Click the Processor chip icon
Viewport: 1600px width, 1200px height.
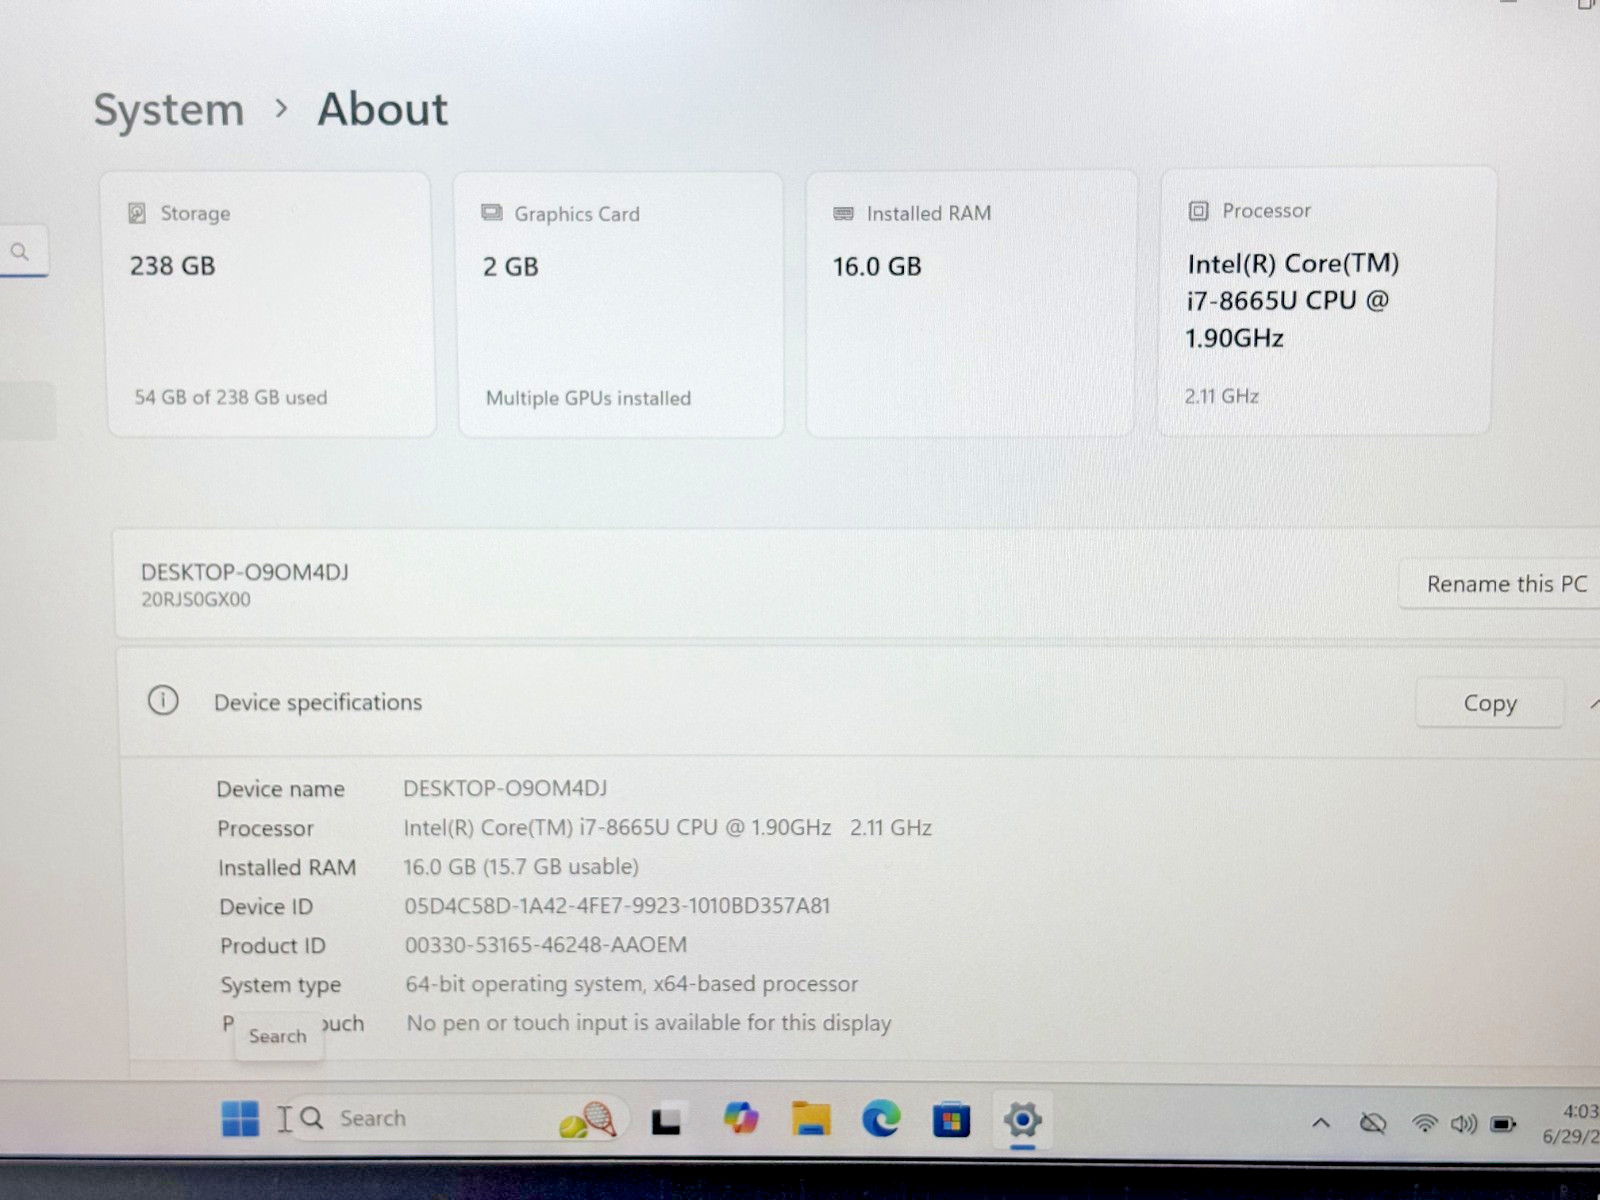click(x=1198, y=210)
